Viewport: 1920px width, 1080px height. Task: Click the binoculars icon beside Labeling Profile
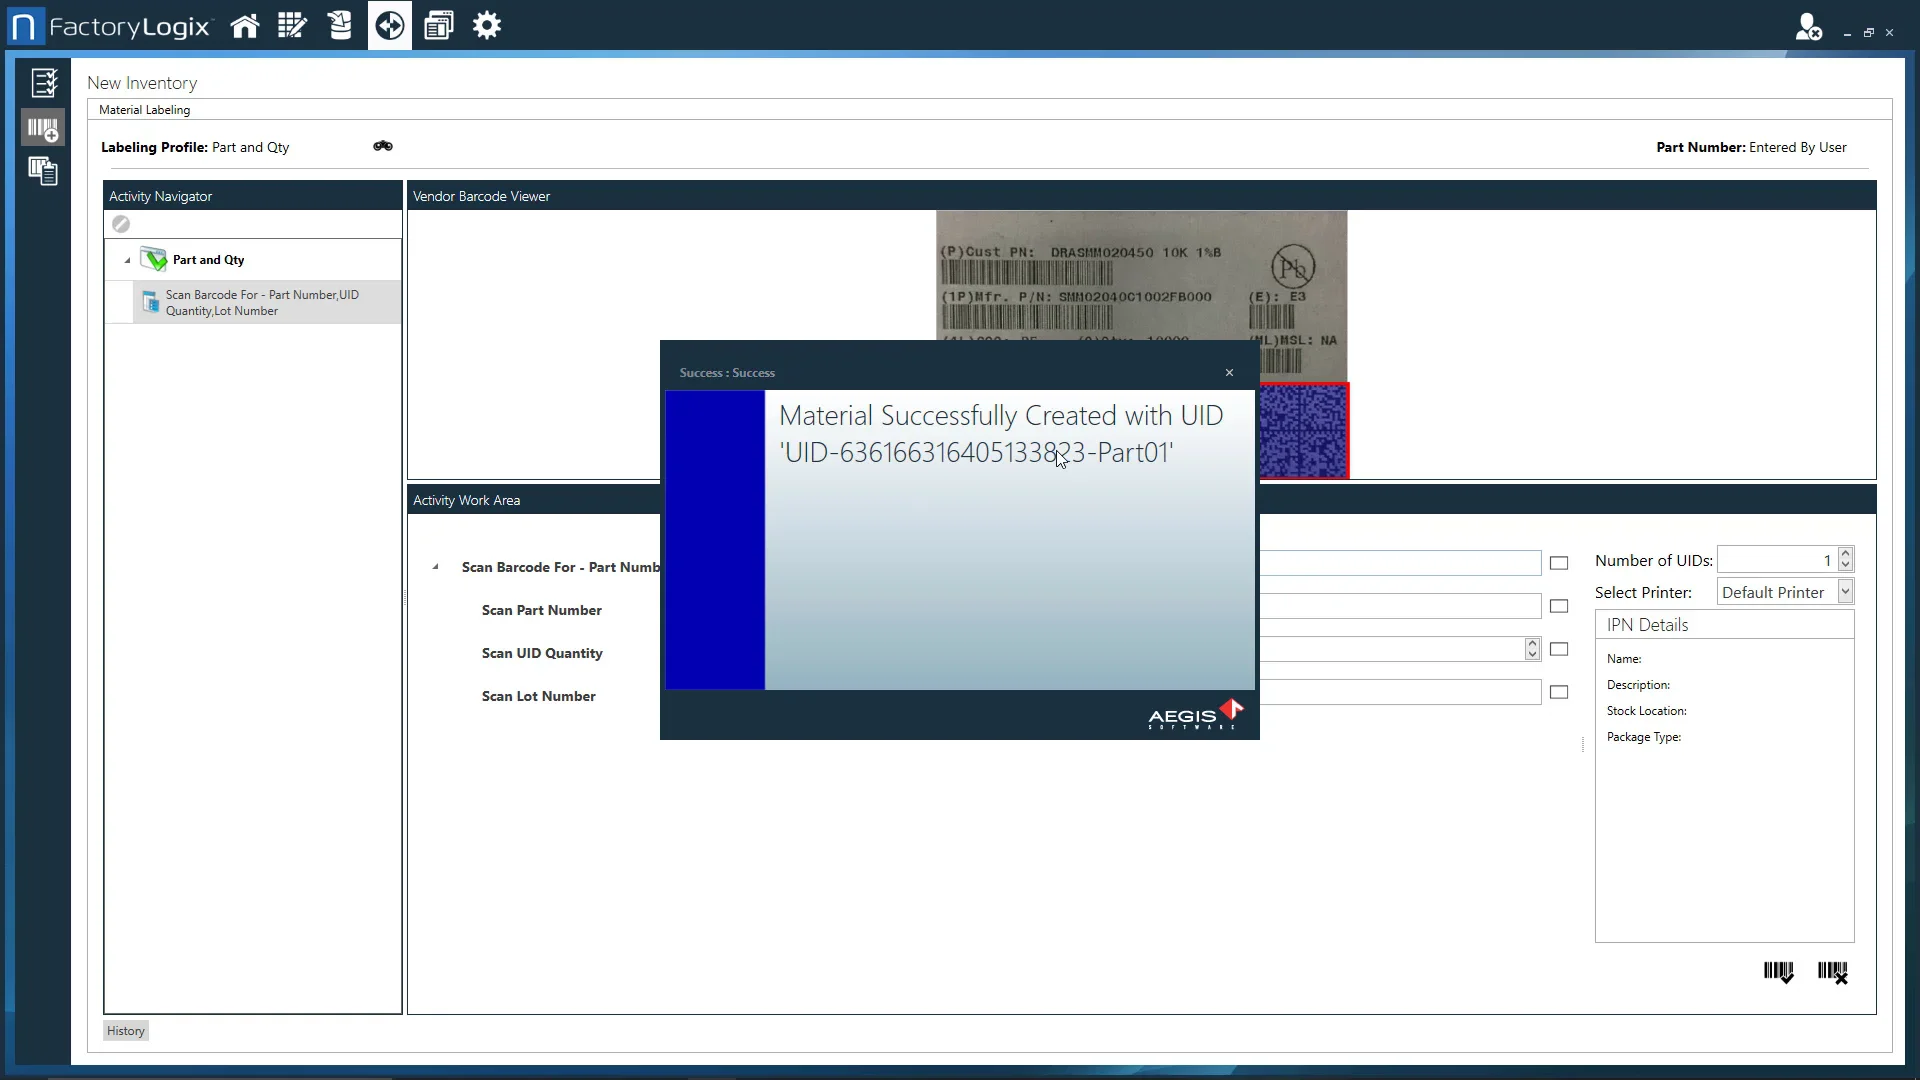[x=383, y=146]
